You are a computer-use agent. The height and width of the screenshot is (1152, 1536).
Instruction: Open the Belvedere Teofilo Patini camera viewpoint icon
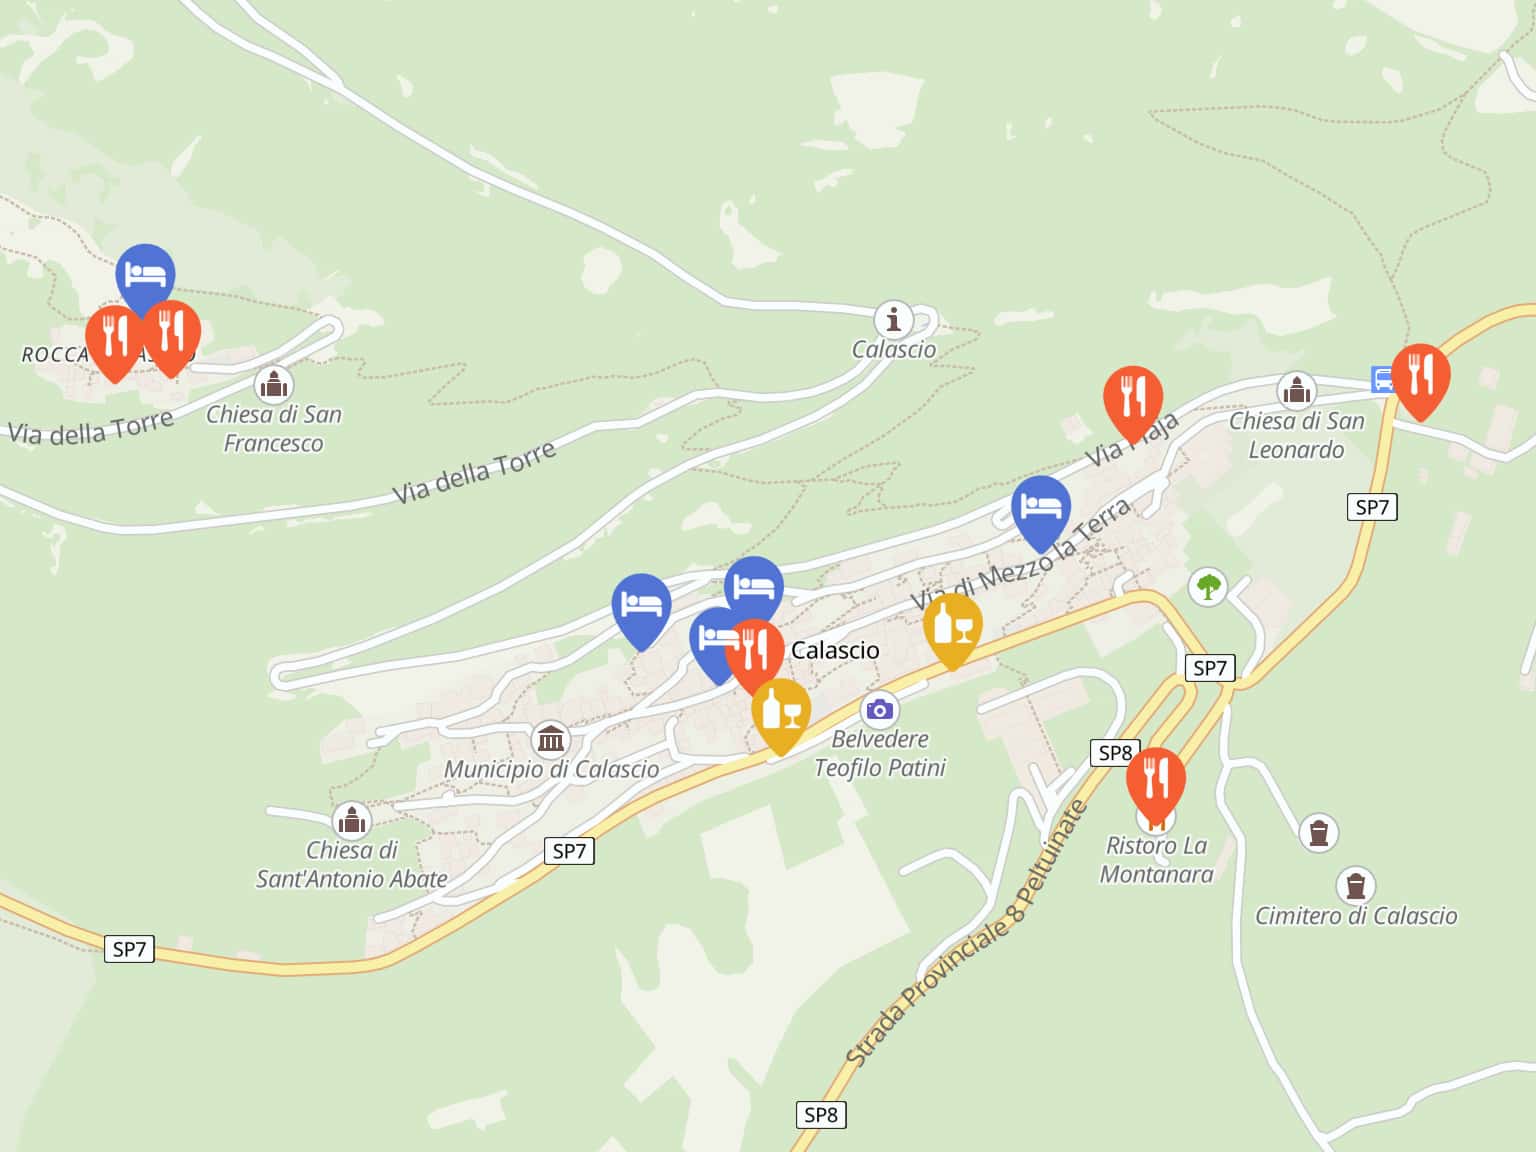pos(879,710)
